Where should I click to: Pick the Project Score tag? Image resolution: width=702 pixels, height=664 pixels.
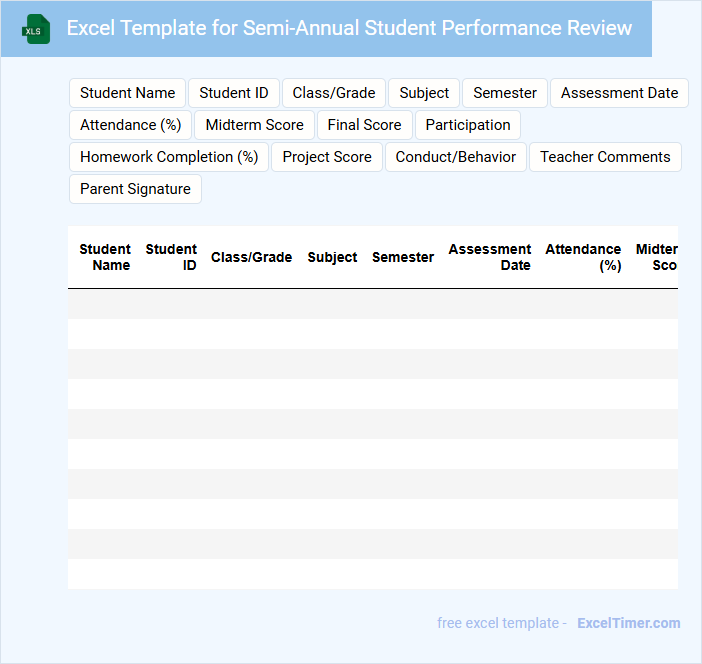(x=327, y=157)
